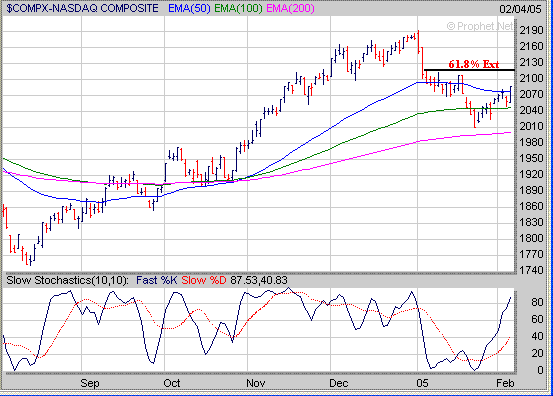Click the 2130 price axis label
553x396 pixels.
pos(531,62)
